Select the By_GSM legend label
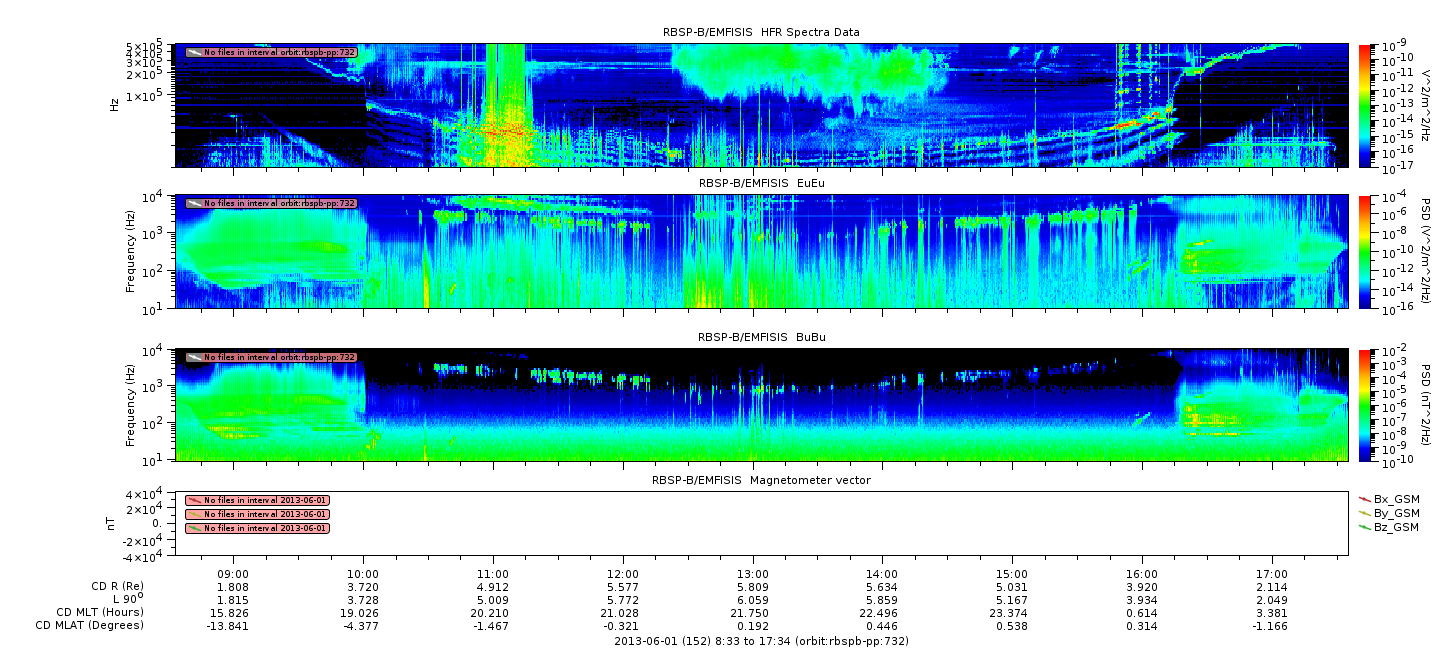 [x=1396, y=512]
